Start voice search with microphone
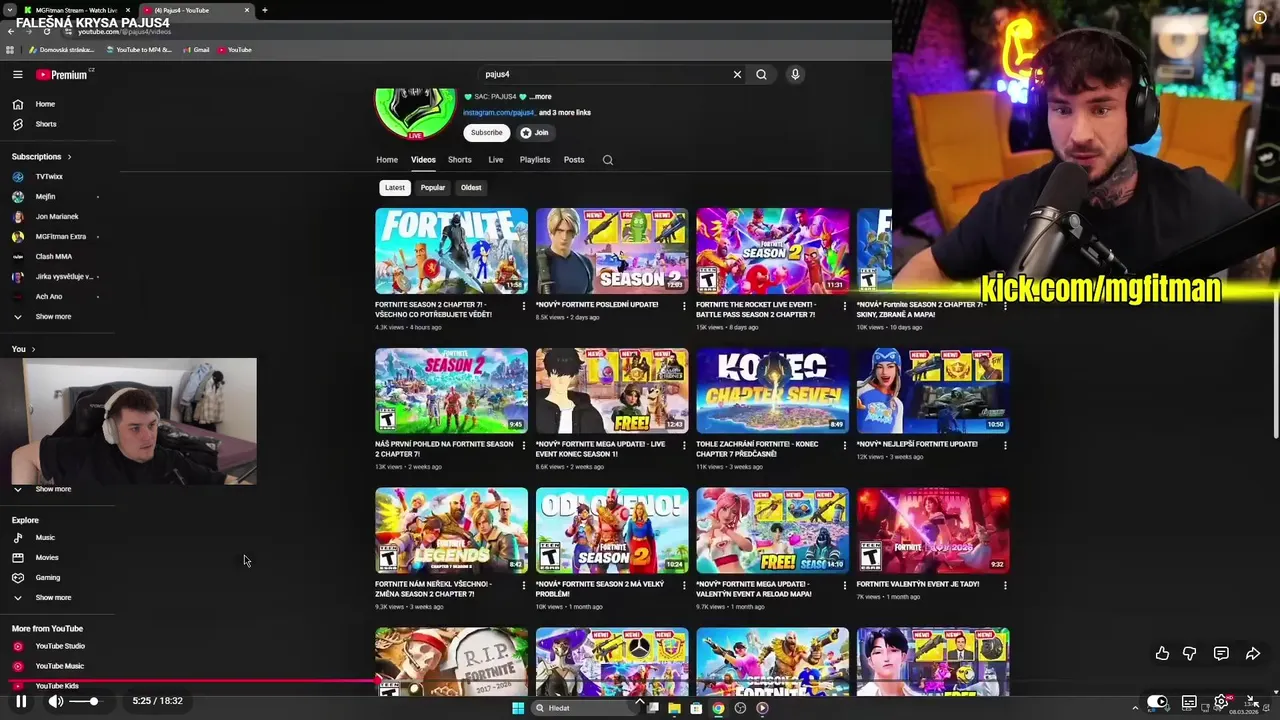Viewport: 1280px width, 720px height. point(795,74)
